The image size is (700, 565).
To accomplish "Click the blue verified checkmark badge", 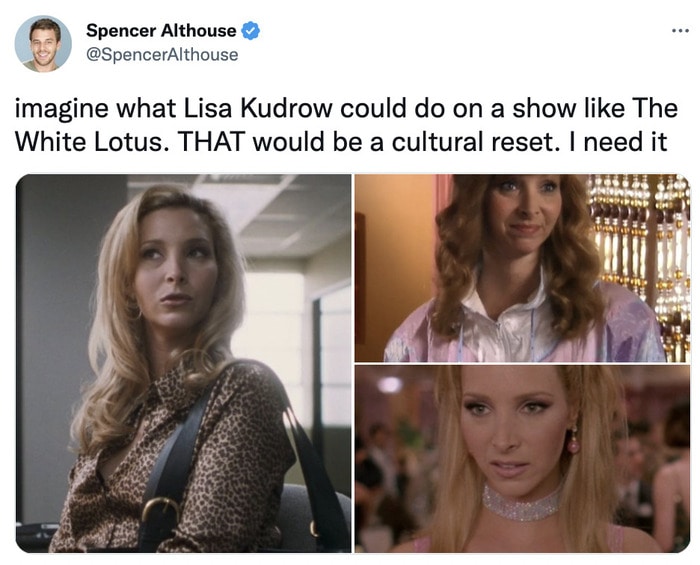I will tap(250, 31).
